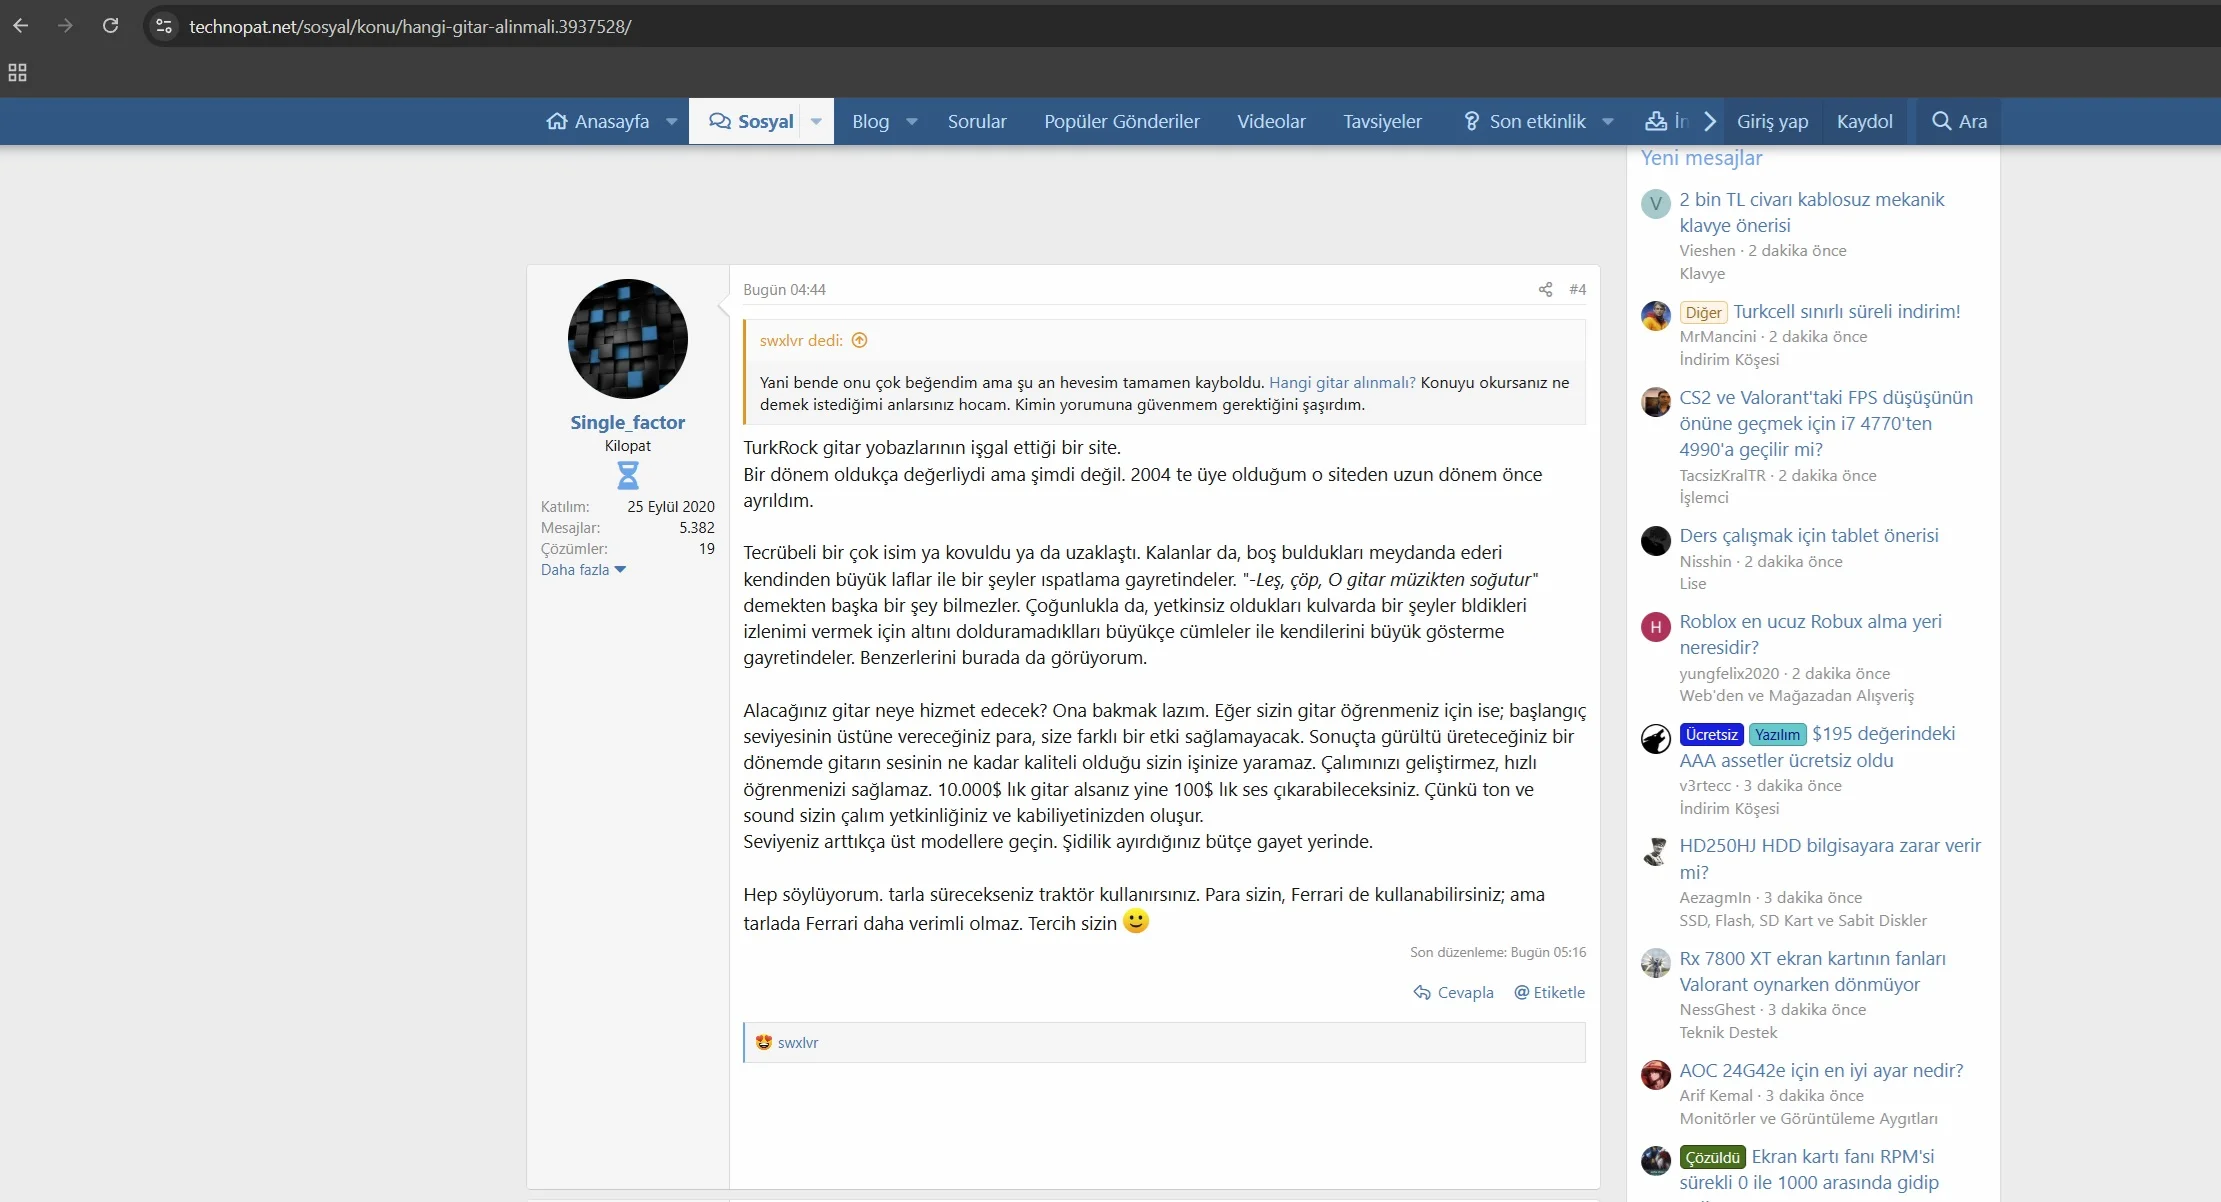Open Single_factor's profile avatar
The width and height of the screenshot is (2221, 1202).
[627, 339]
